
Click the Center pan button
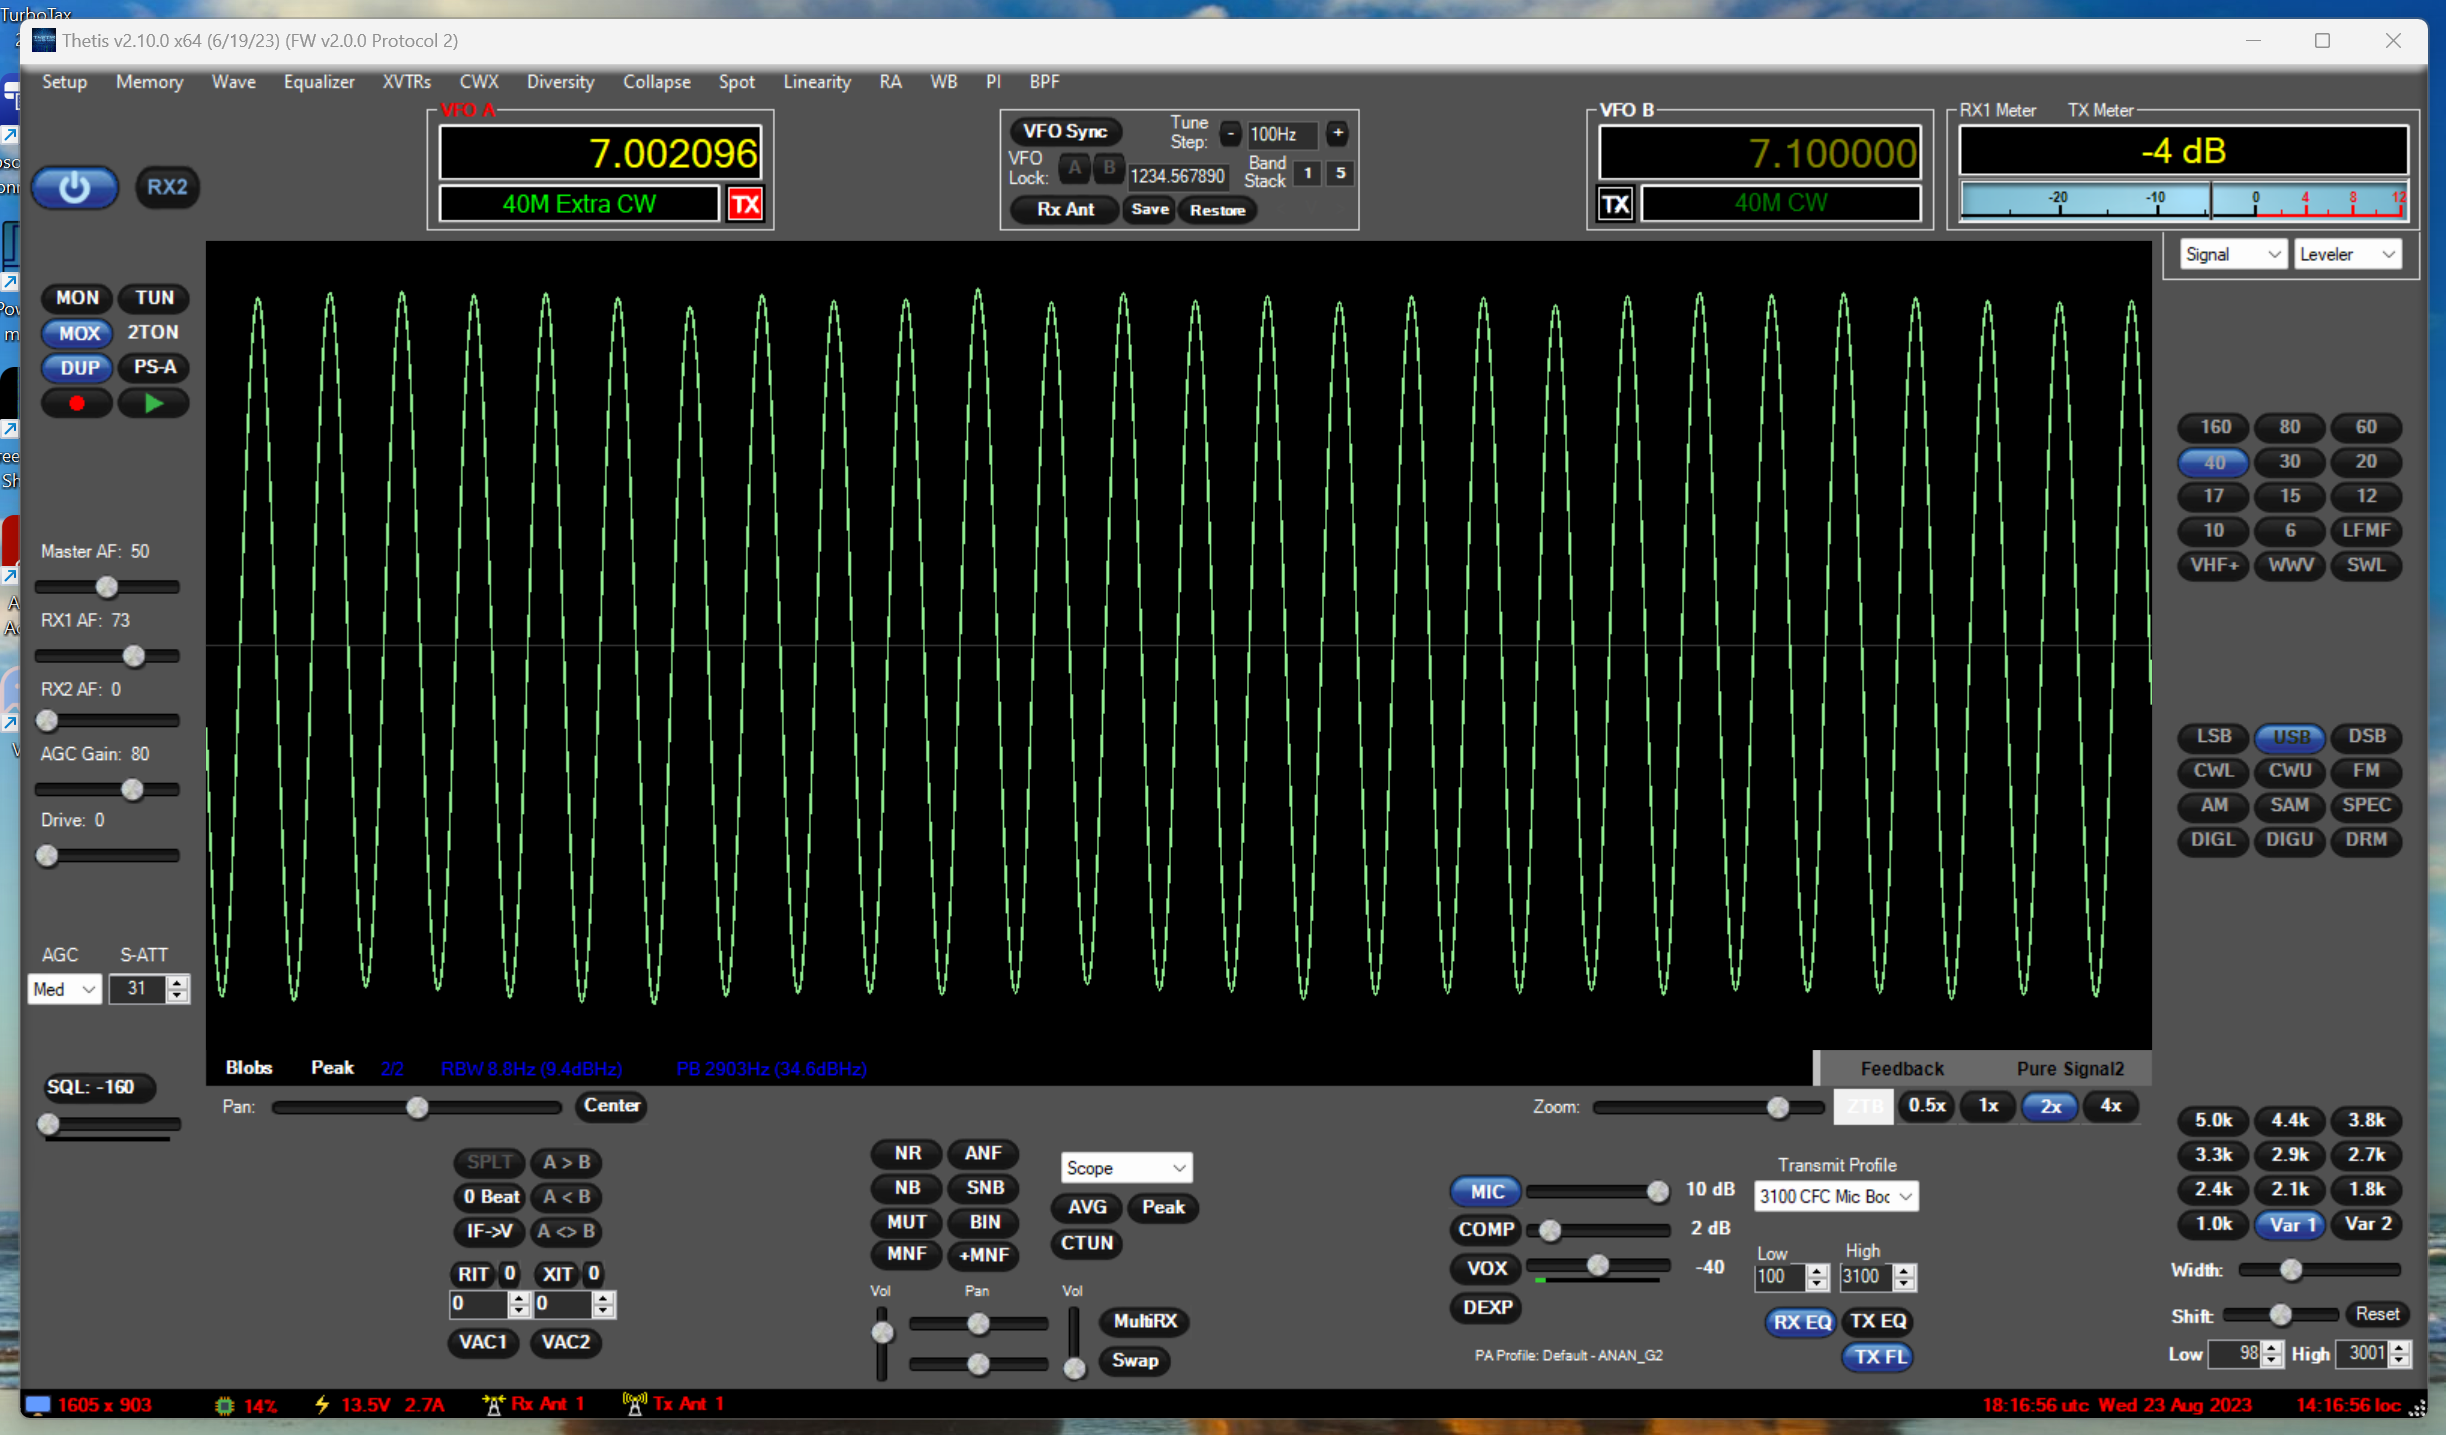point(612,1106)
